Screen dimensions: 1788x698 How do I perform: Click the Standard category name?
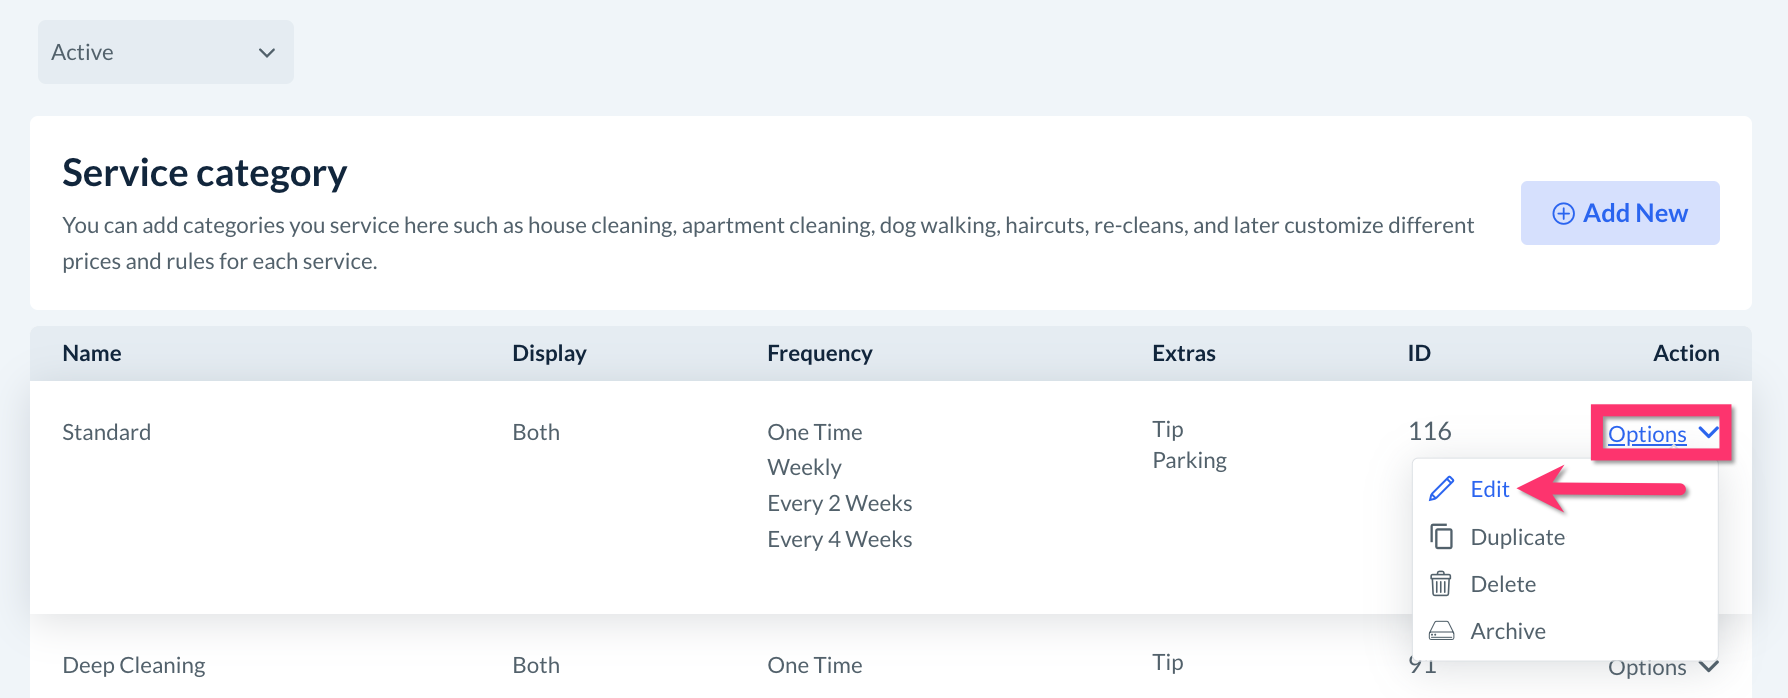106,432
